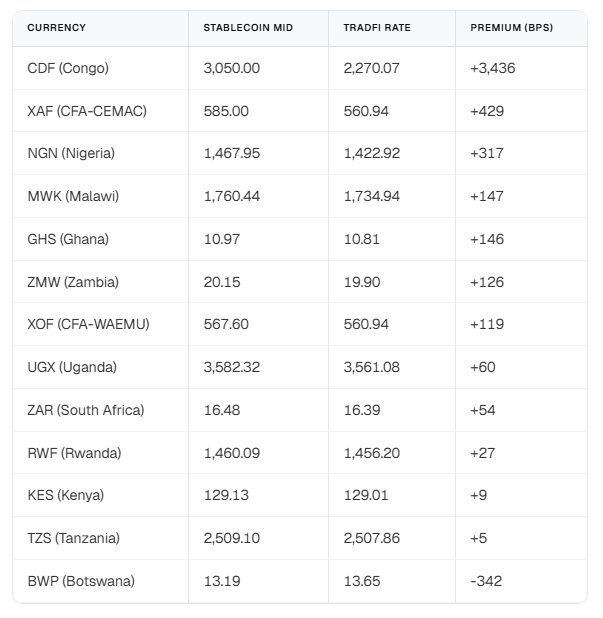Select the XAF (CFA-CEMAC) currency cell

87,111
